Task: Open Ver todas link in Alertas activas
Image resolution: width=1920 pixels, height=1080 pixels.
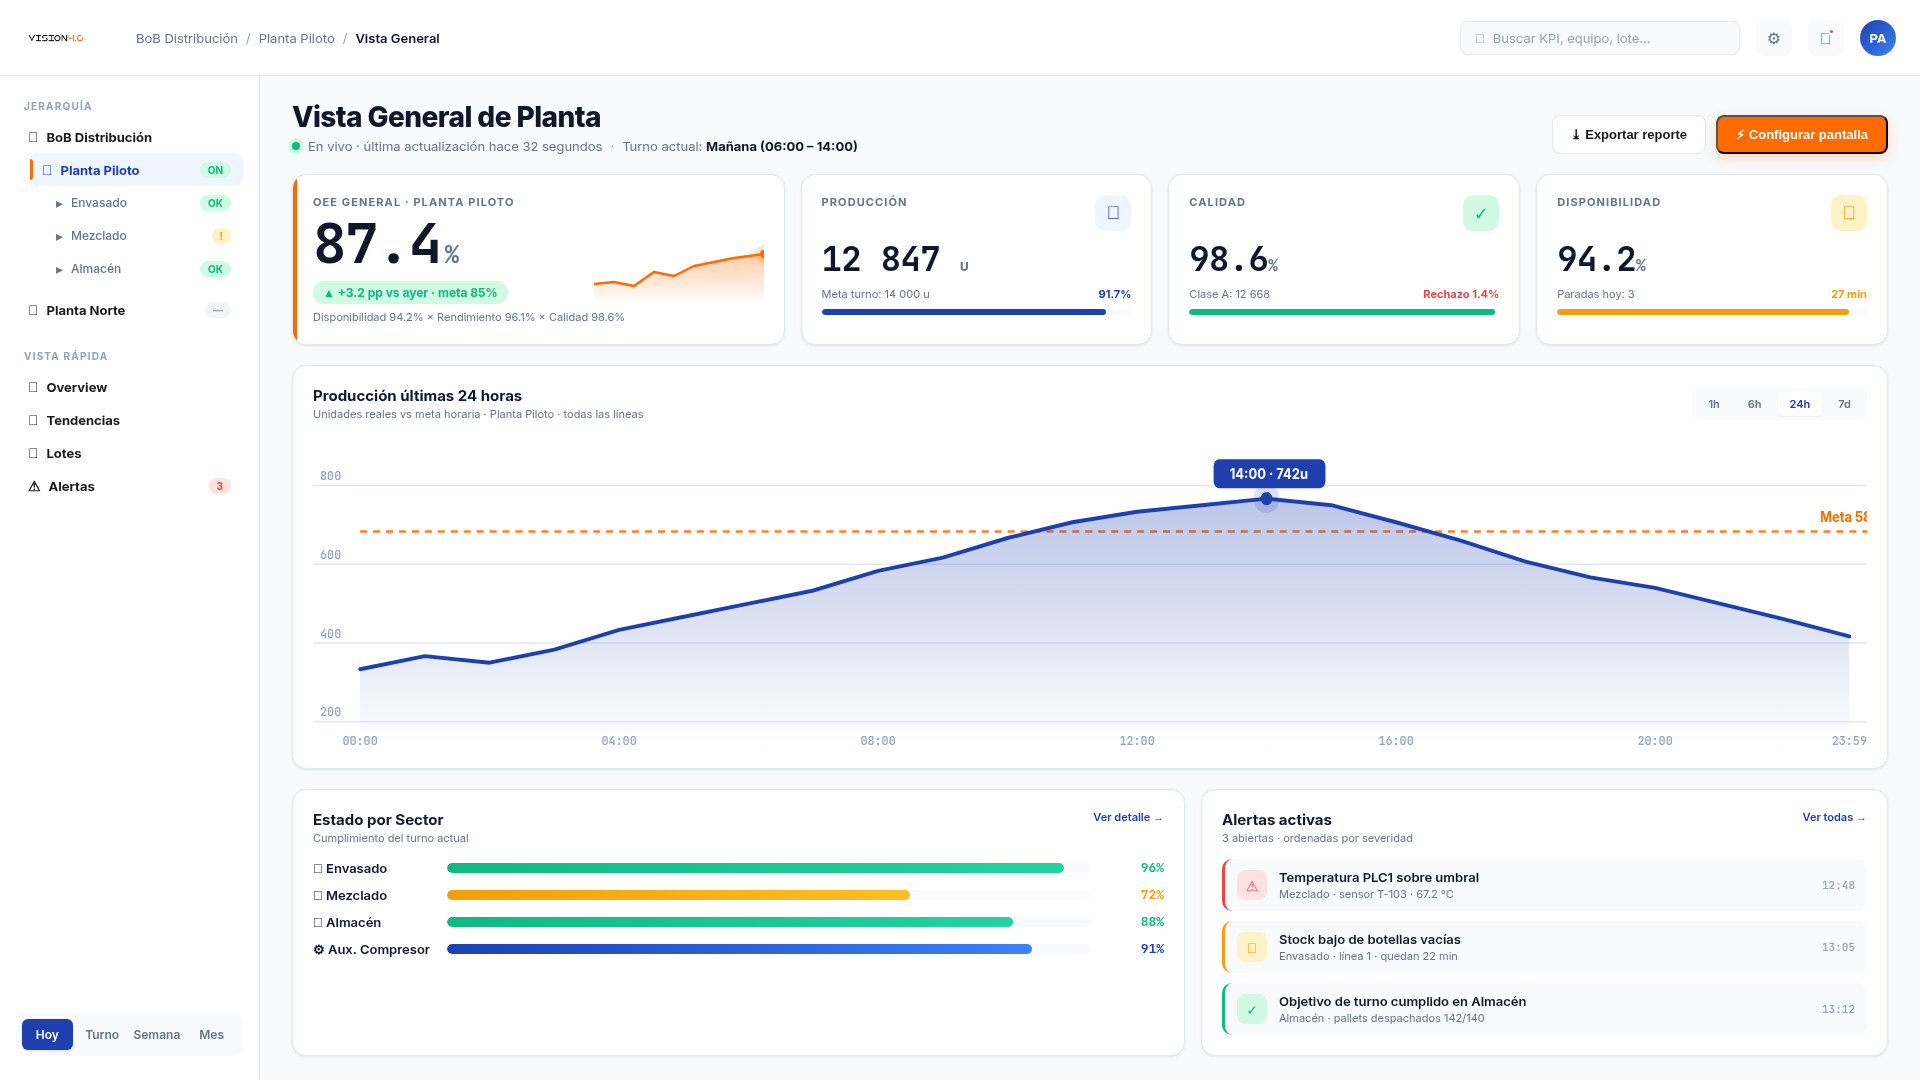Action: click(1834, 818)
